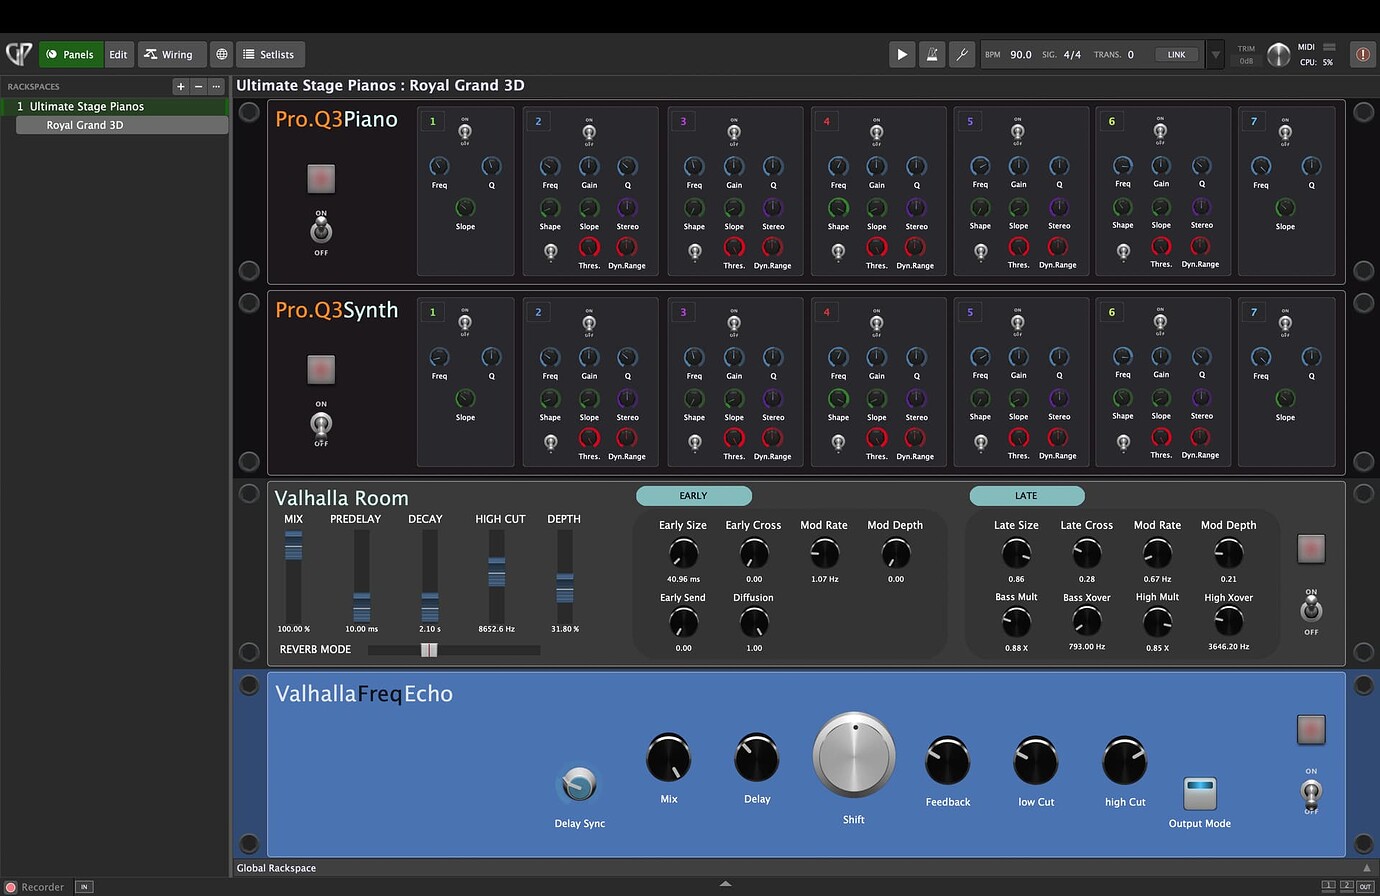Screen dimensions: 1380x896
Task: Click the FreqEcho Mix knob
Action: (669, 757)
